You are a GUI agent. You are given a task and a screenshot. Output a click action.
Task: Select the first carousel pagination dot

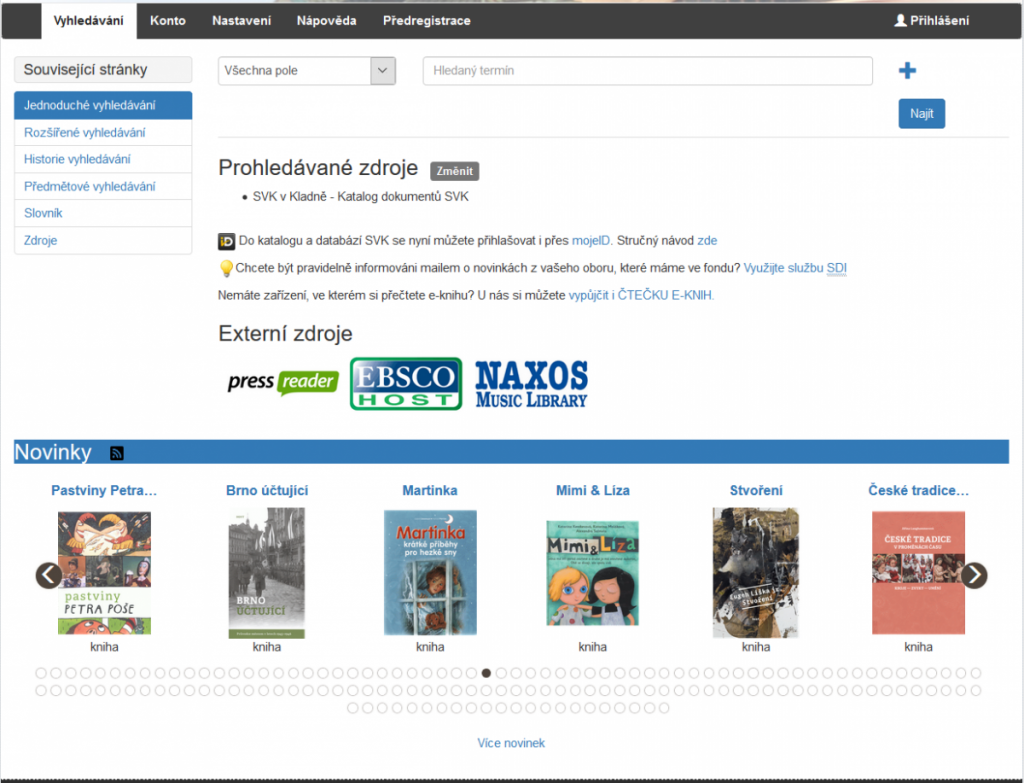click(x=41, y=673)
